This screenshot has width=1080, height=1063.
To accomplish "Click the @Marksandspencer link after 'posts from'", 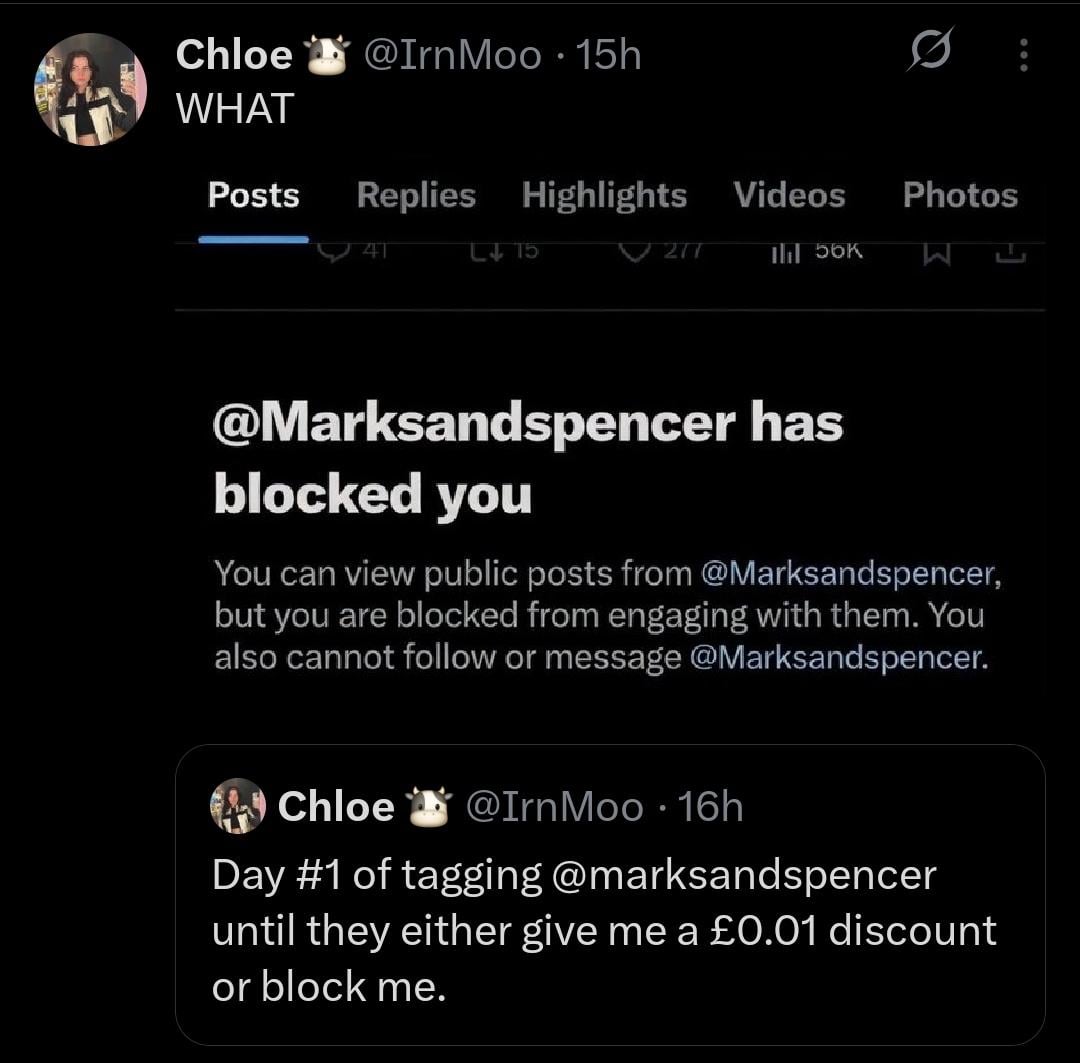I will (849, 573).
